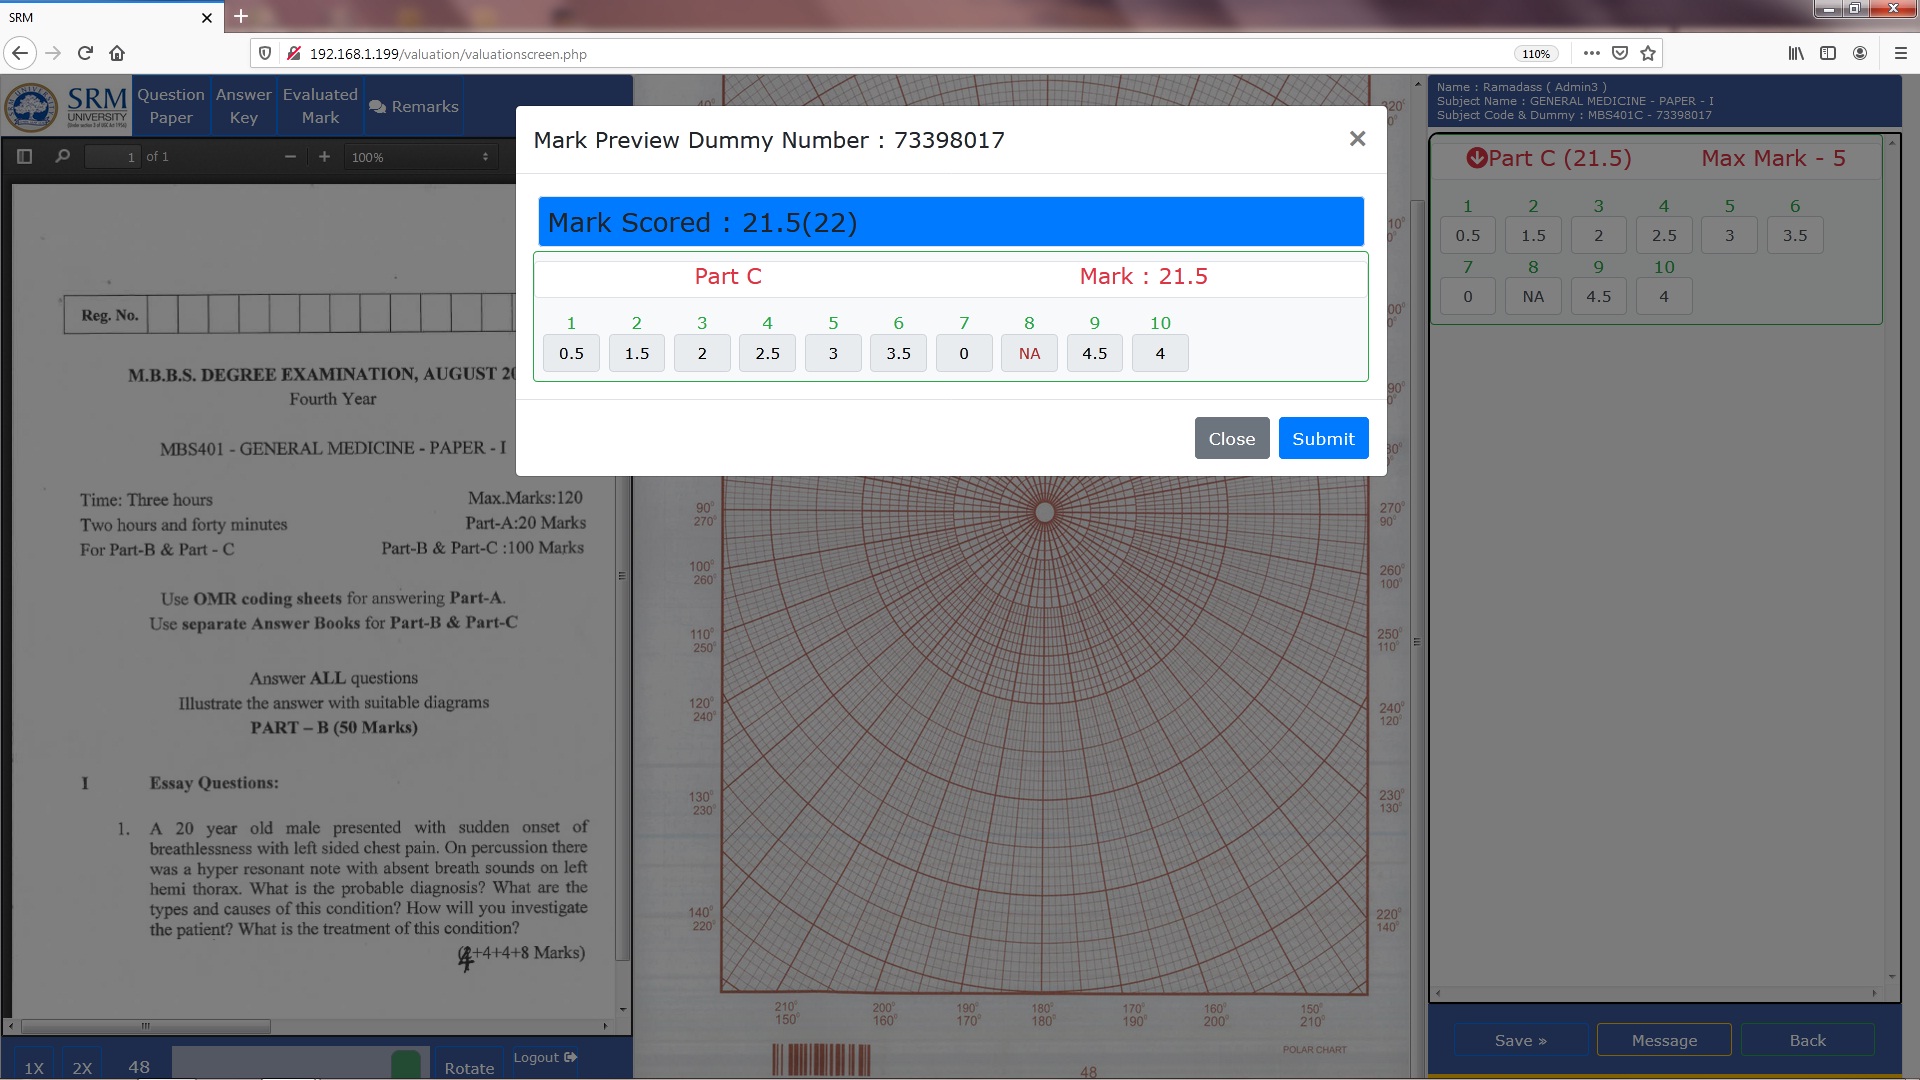
Task: Click the 110% zoom level badge
Action: coord(1536,54)
